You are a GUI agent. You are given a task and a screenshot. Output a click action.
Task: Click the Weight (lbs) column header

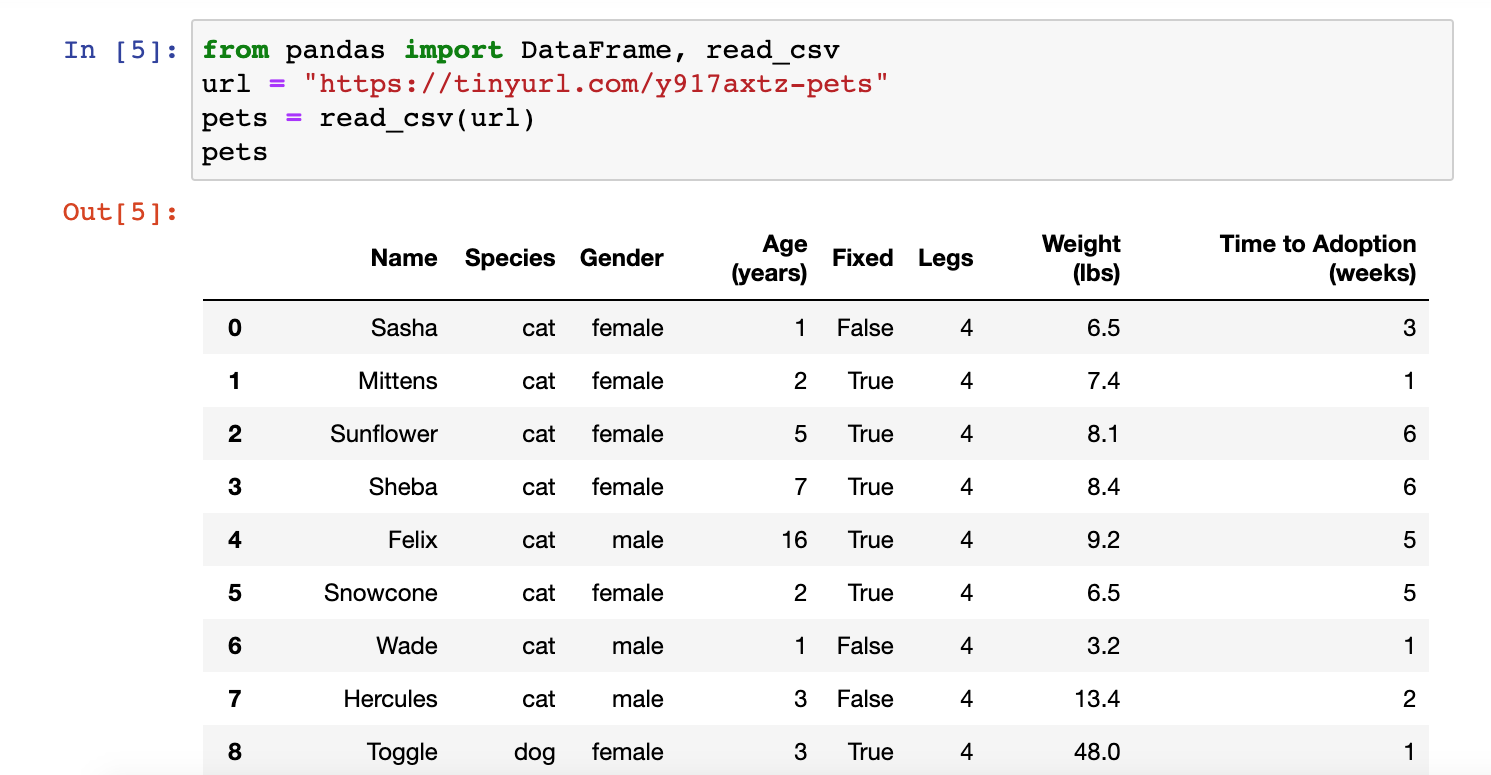1081,259
